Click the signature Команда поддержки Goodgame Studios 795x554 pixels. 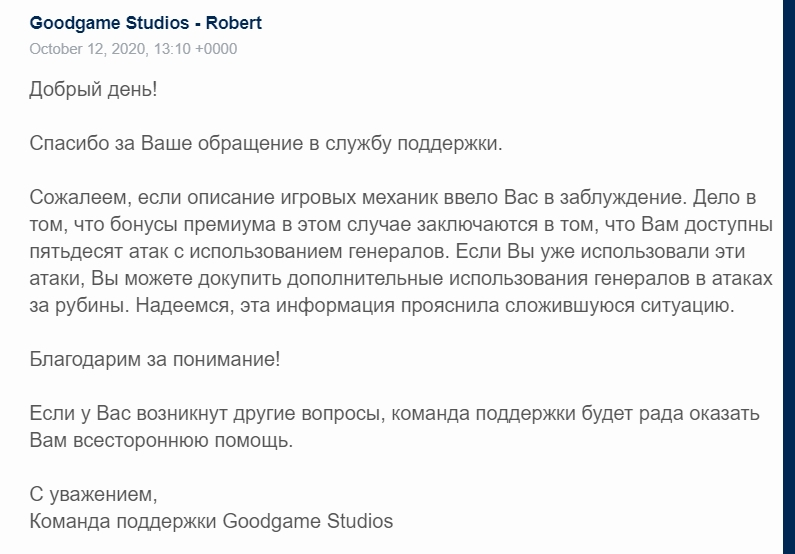(211, 521)
